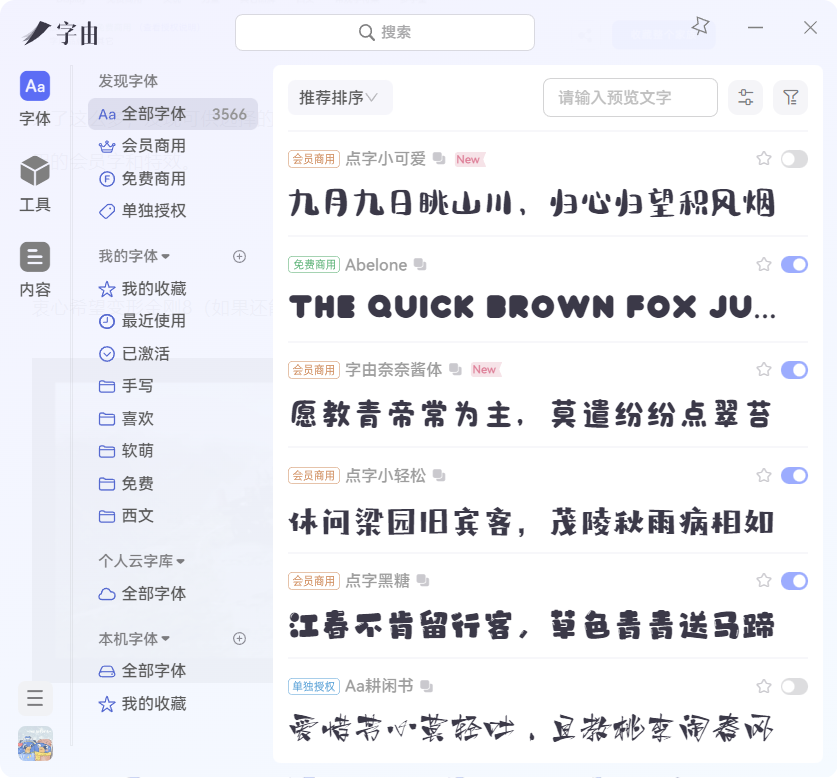The image size is (838, 778).
Task: Click the 请输入预览文字 preview text field
Action: pyautogui.click(x=630, y=98)
